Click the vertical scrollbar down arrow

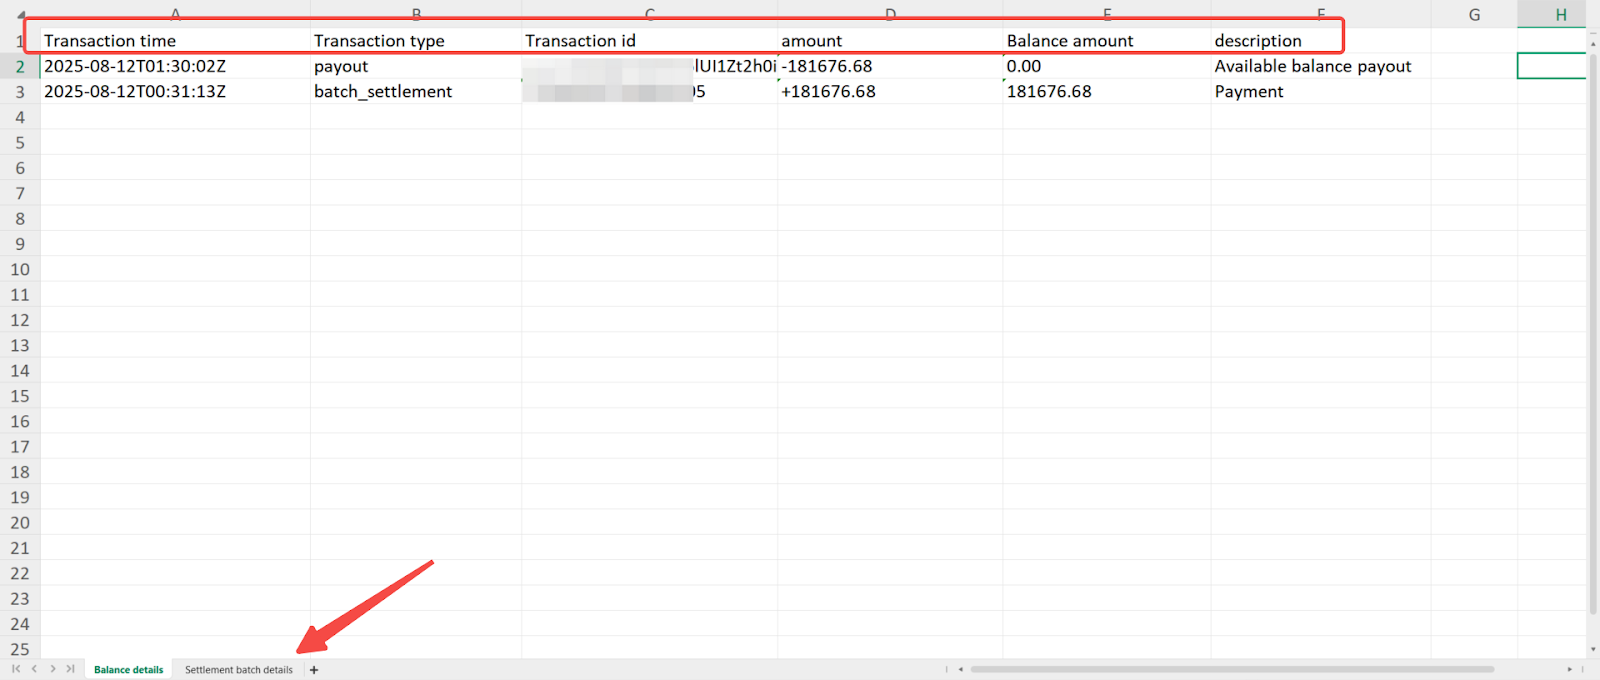(x=1593, y=649)
